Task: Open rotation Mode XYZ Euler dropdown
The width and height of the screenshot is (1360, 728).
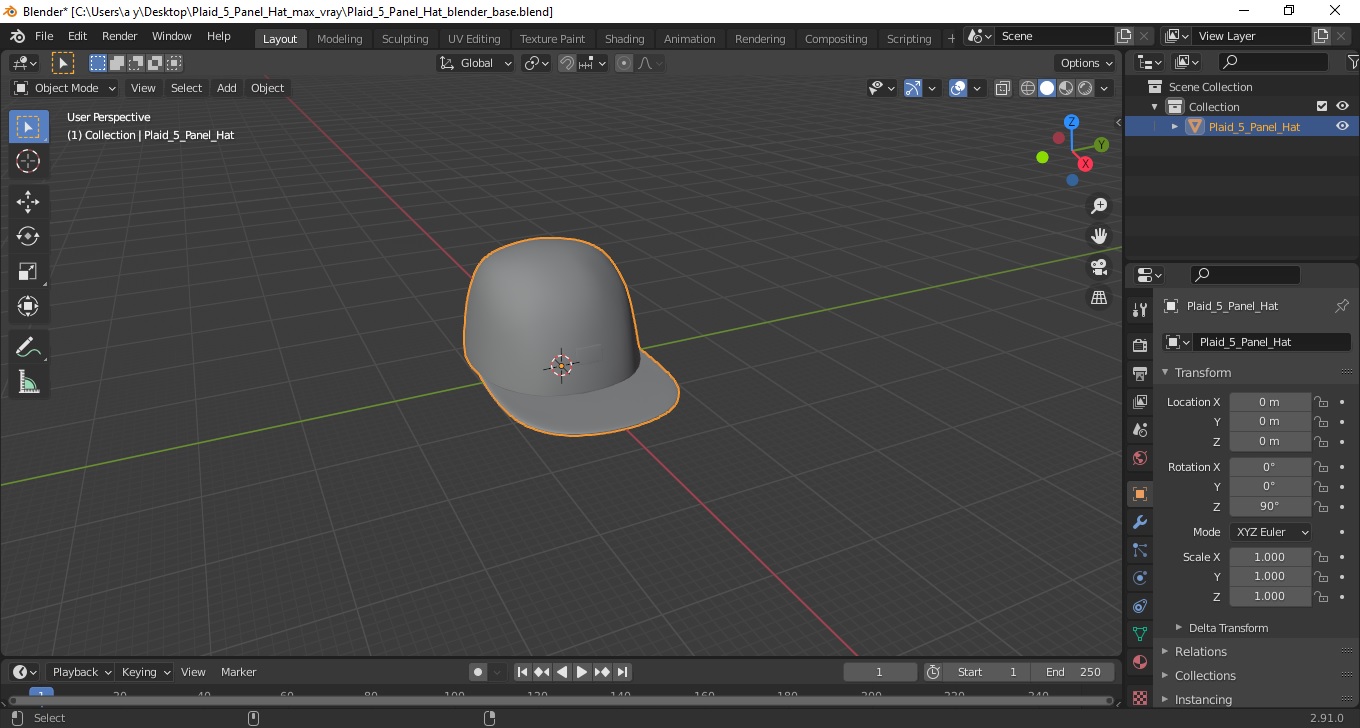Action: tap(1270, 532)
